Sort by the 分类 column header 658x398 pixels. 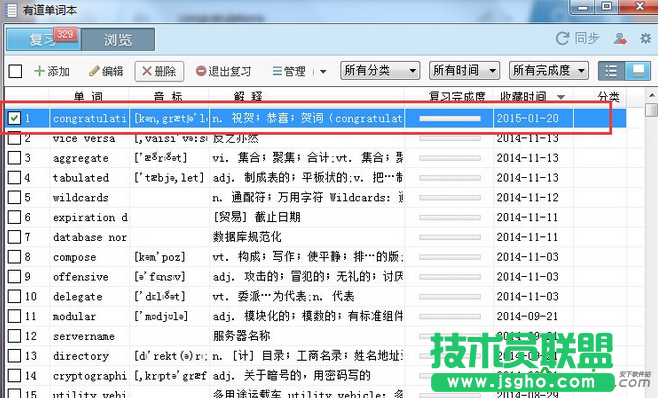(608, 97)
